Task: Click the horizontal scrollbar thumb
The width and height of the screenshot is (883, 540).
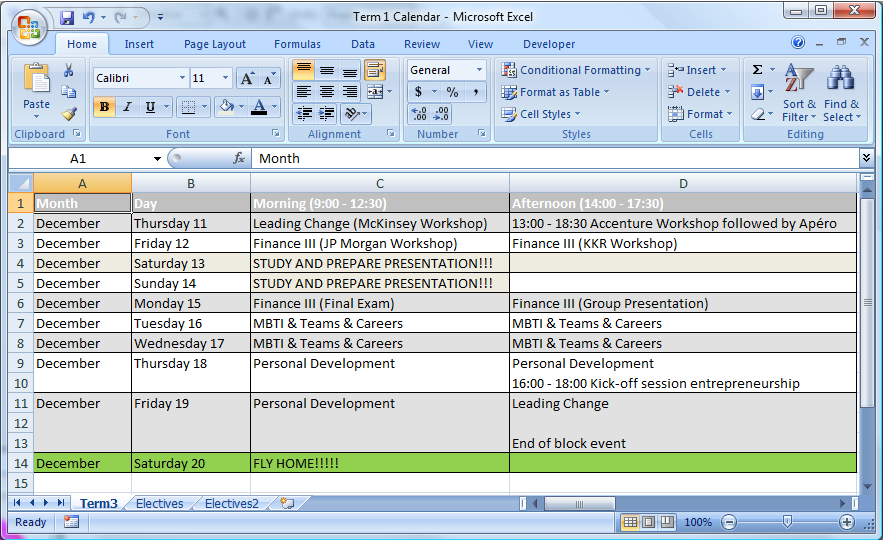Action: coord(579,503)
